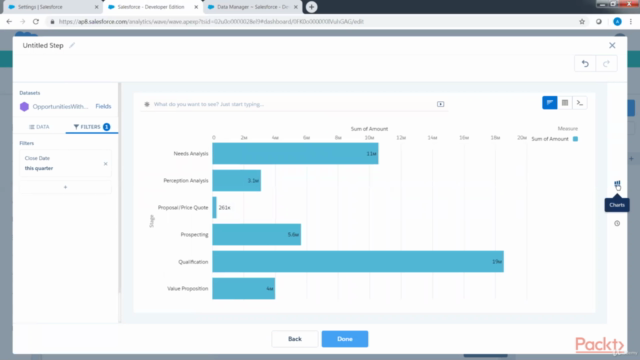Viewport: 640px width, 360px height.
Task: Select the Needs Analysis bar
Action: click(x=295, y=153)
